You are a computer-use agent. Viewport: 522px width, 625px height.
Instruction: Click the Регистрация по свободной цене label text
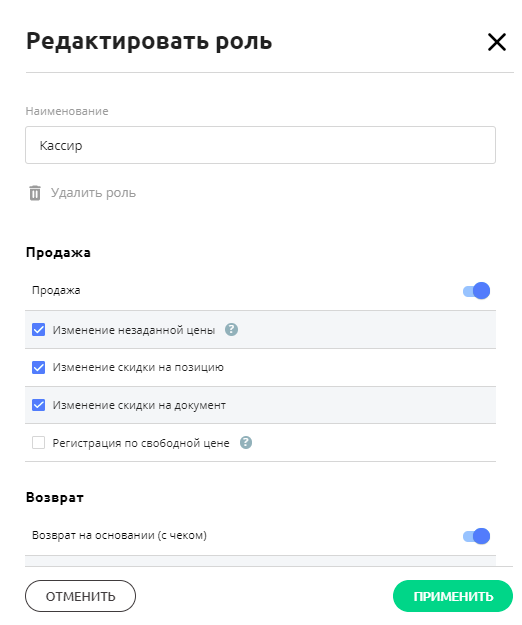(x=141, y=443)
